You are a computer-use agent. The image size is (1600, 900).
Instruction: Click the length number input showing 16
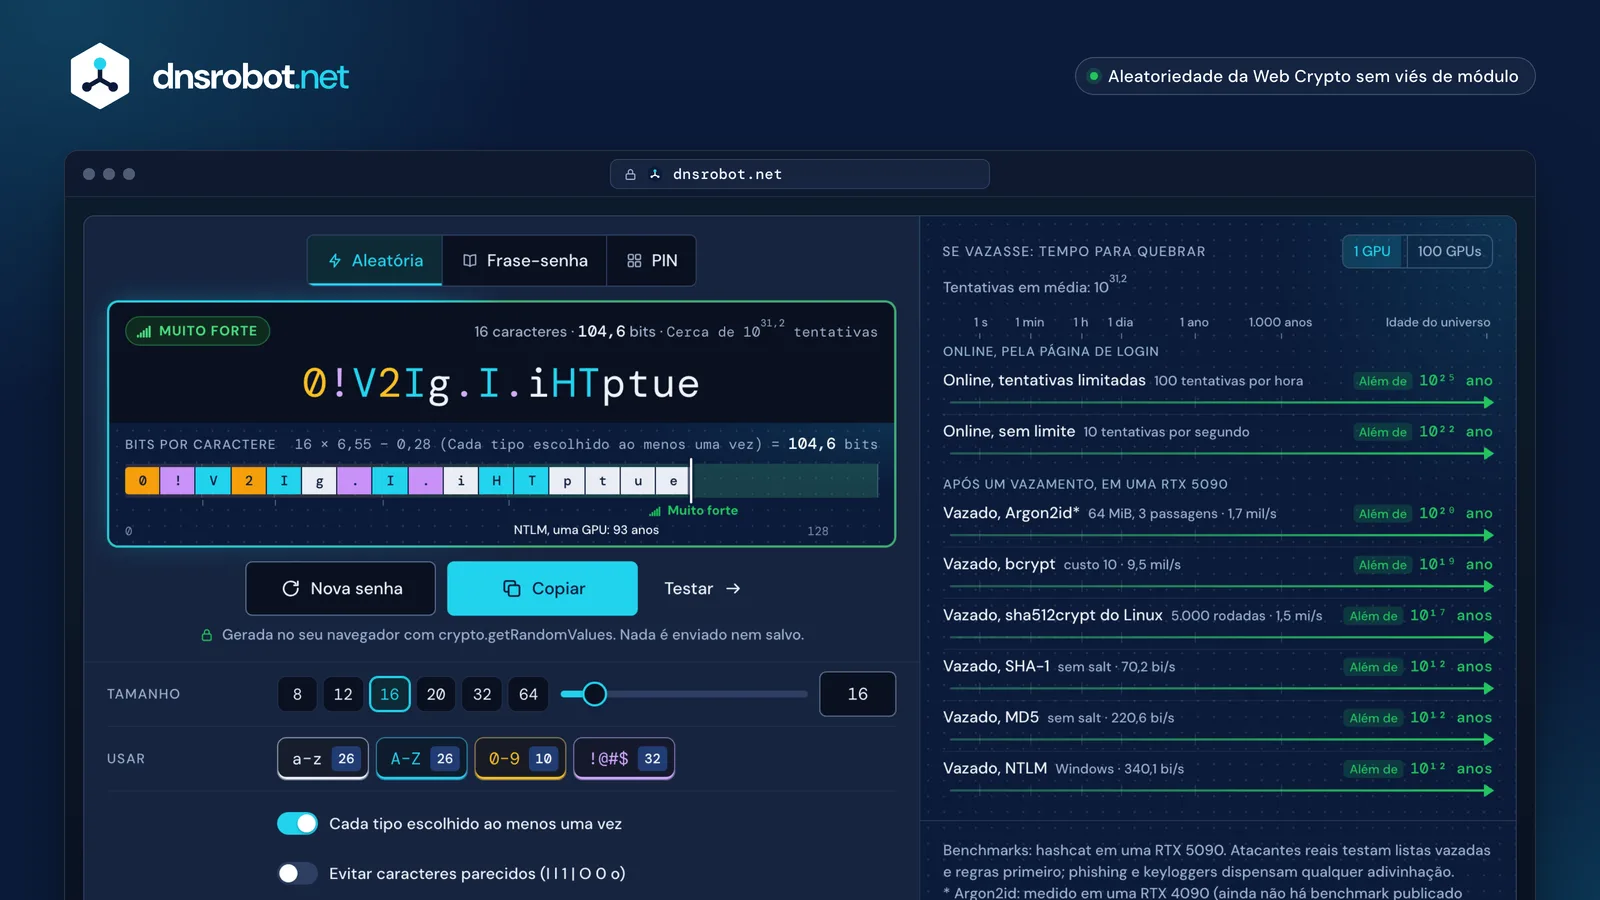click(857, 694)
